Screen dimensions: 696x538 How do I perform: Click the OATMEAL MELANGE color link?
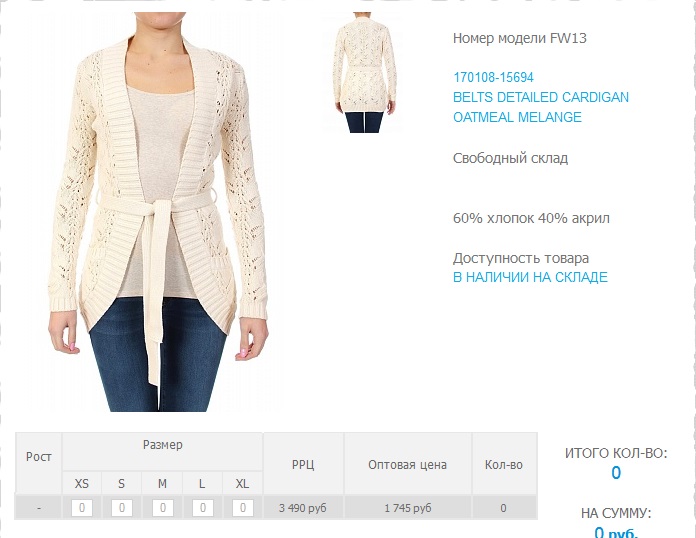[517, 117]
